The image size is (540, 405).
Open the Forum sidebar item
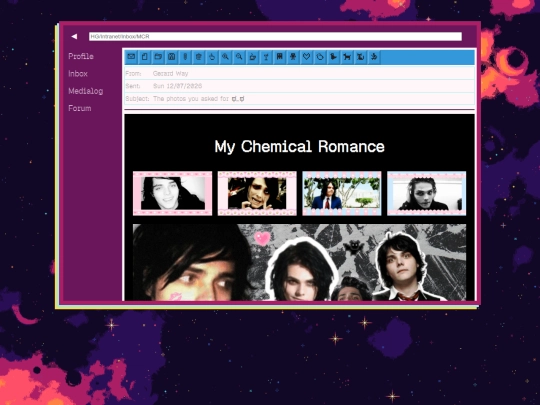click(x=80, y=108)
